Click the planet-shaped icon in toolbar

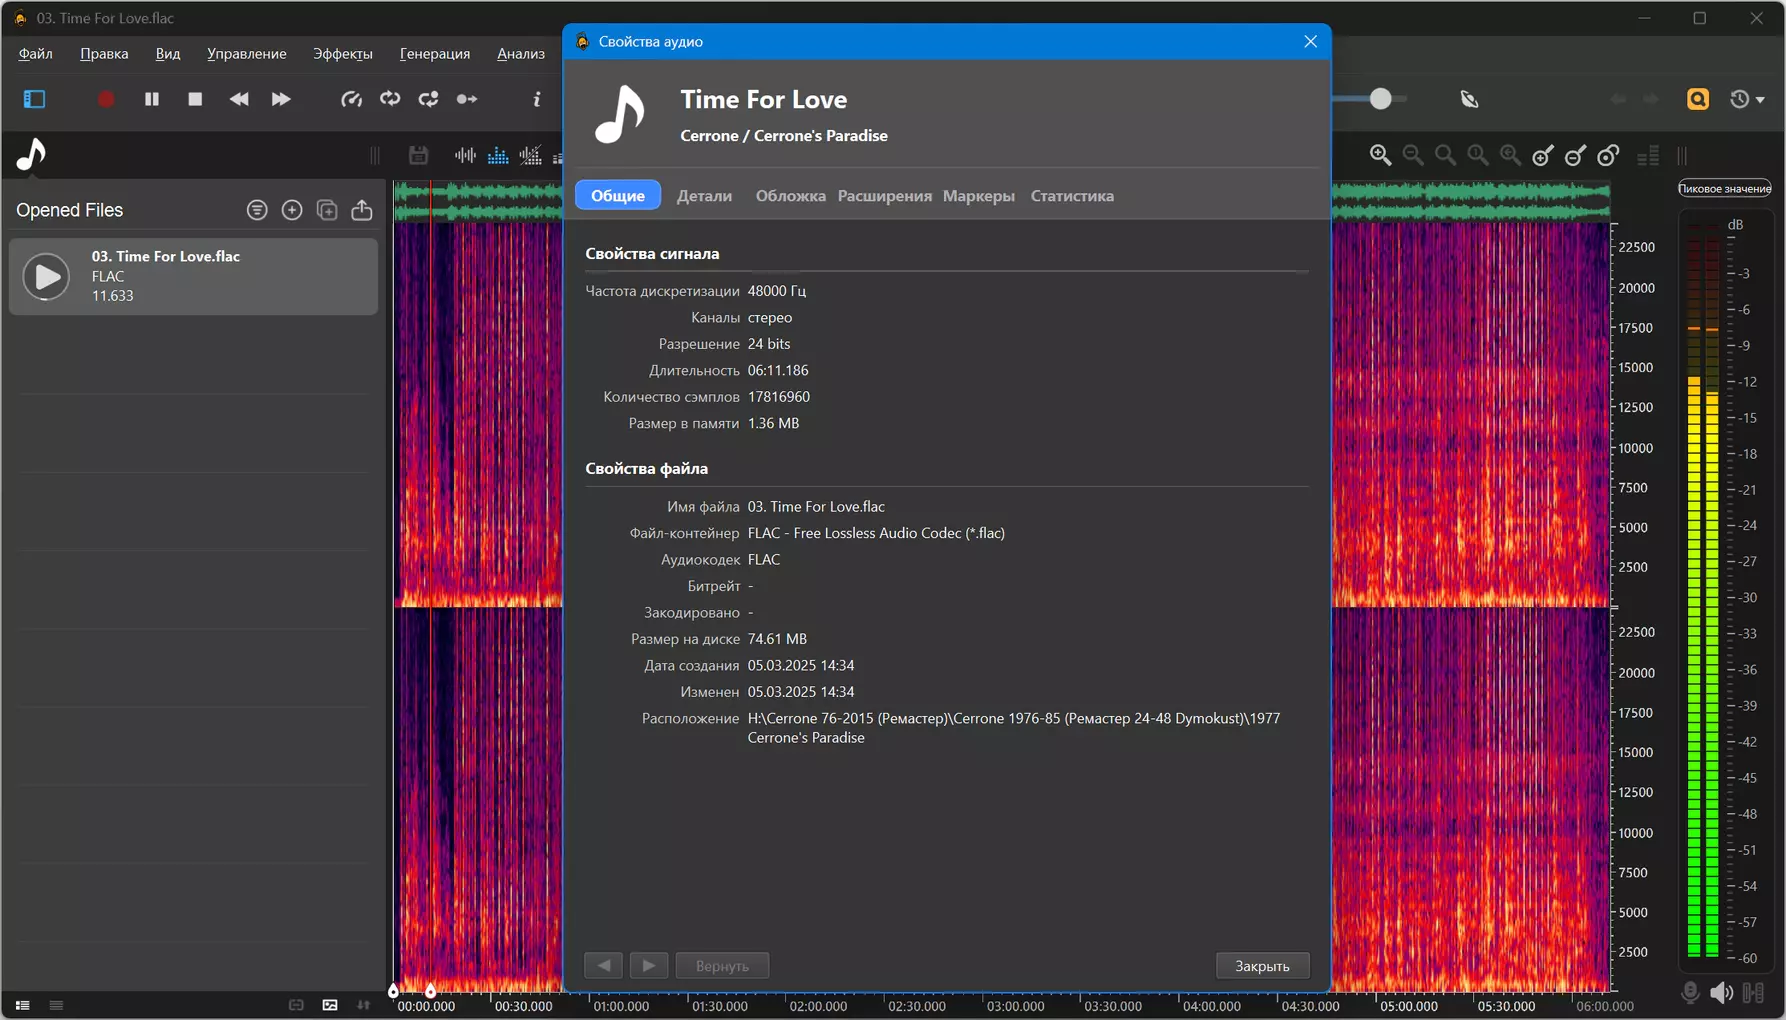click(1469, 99)
